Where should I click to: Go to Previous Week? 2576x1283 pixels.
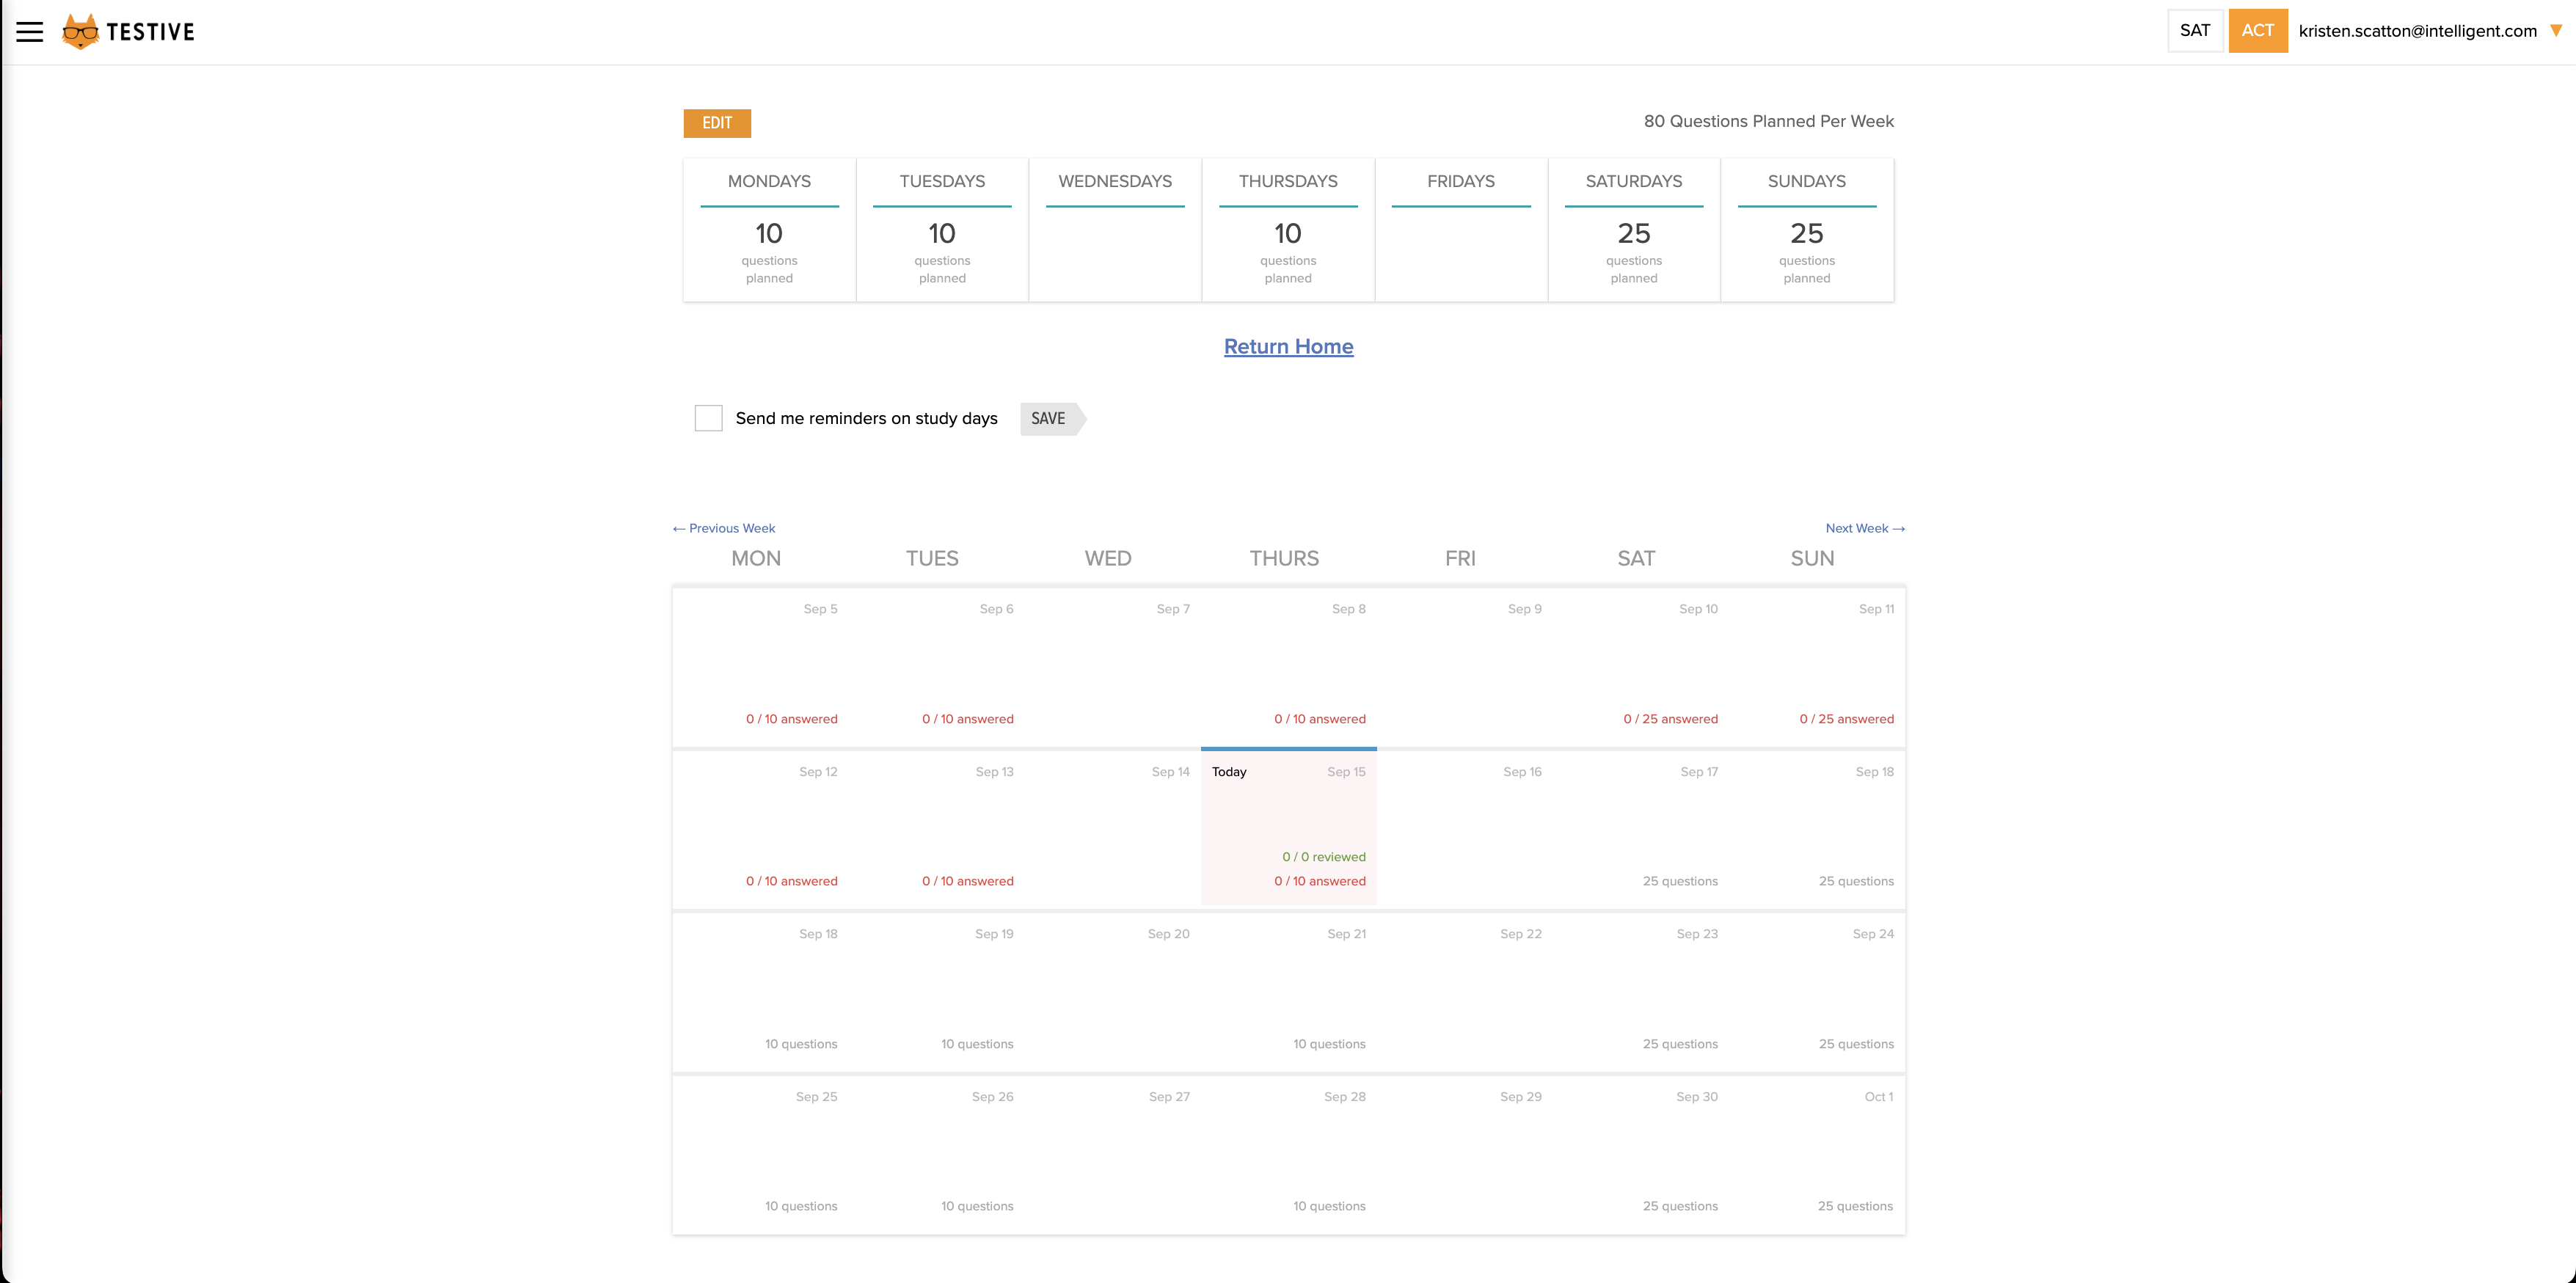724,528
